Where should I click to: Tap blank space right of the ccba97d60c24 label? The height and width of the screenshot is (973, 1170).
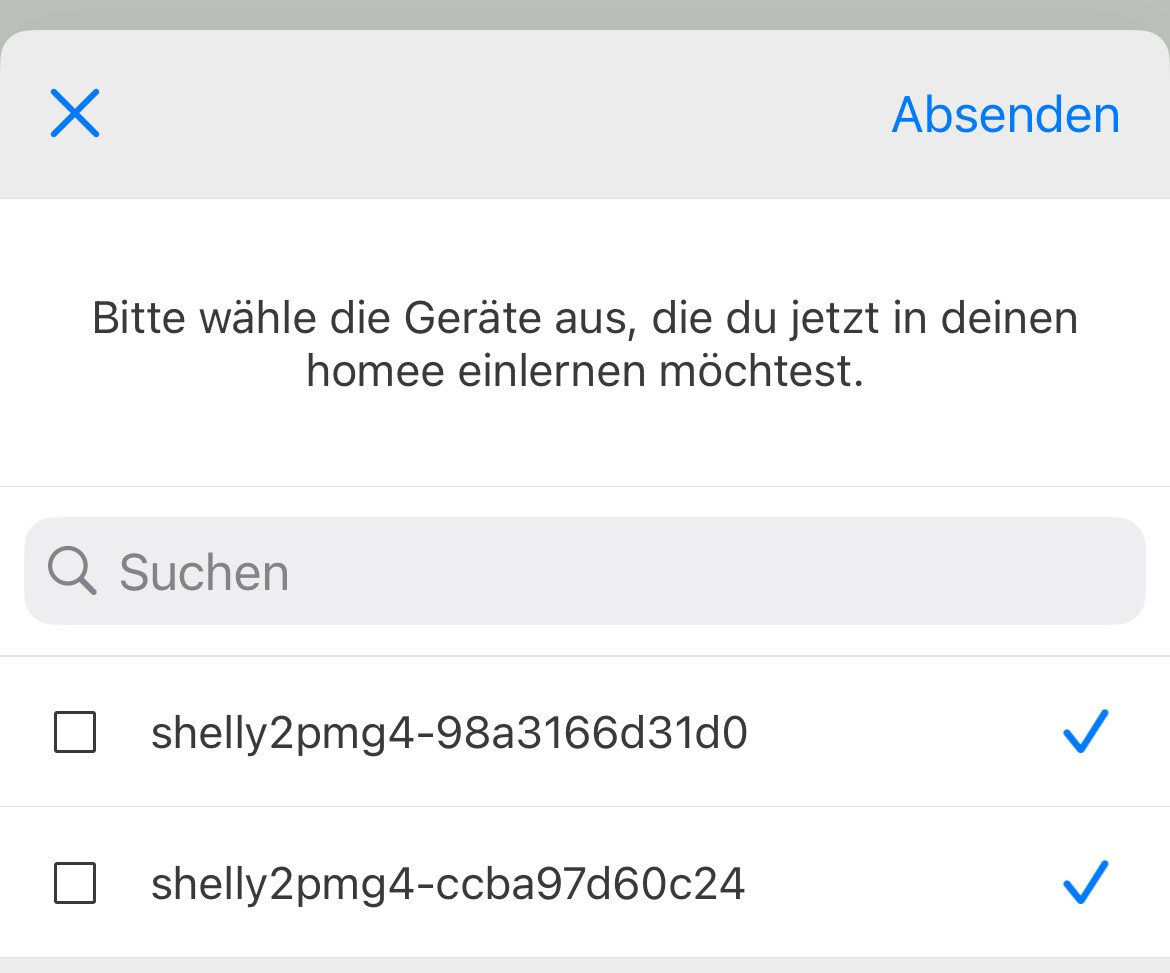pos(900,882)
